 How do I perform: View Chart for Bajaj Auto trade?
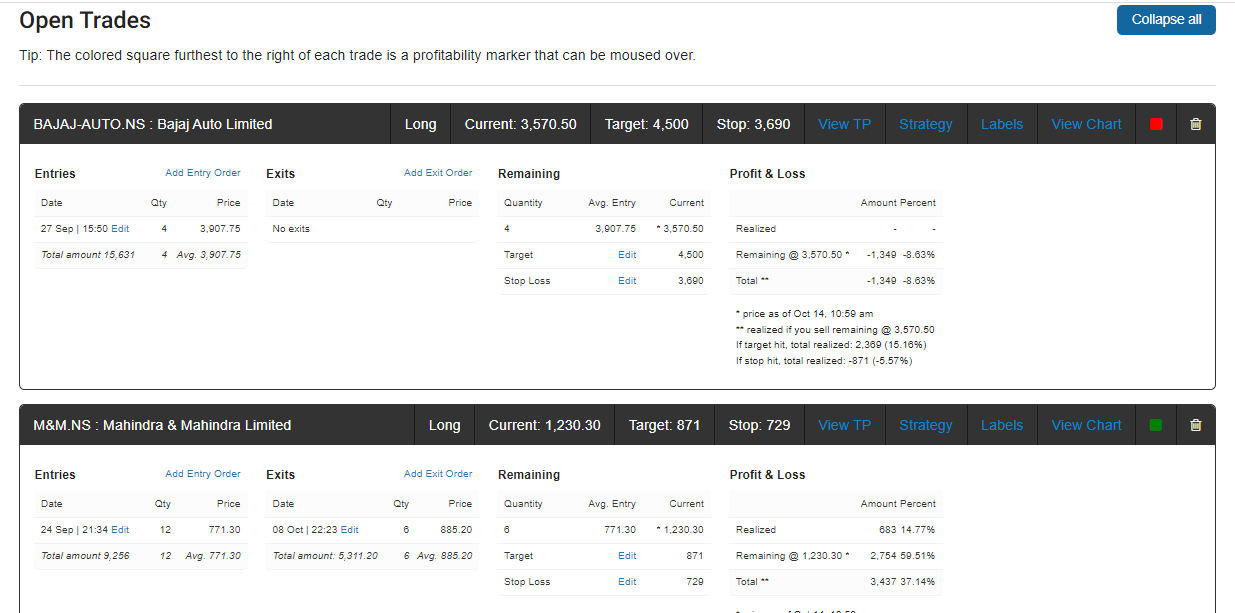click(1086, 124)
